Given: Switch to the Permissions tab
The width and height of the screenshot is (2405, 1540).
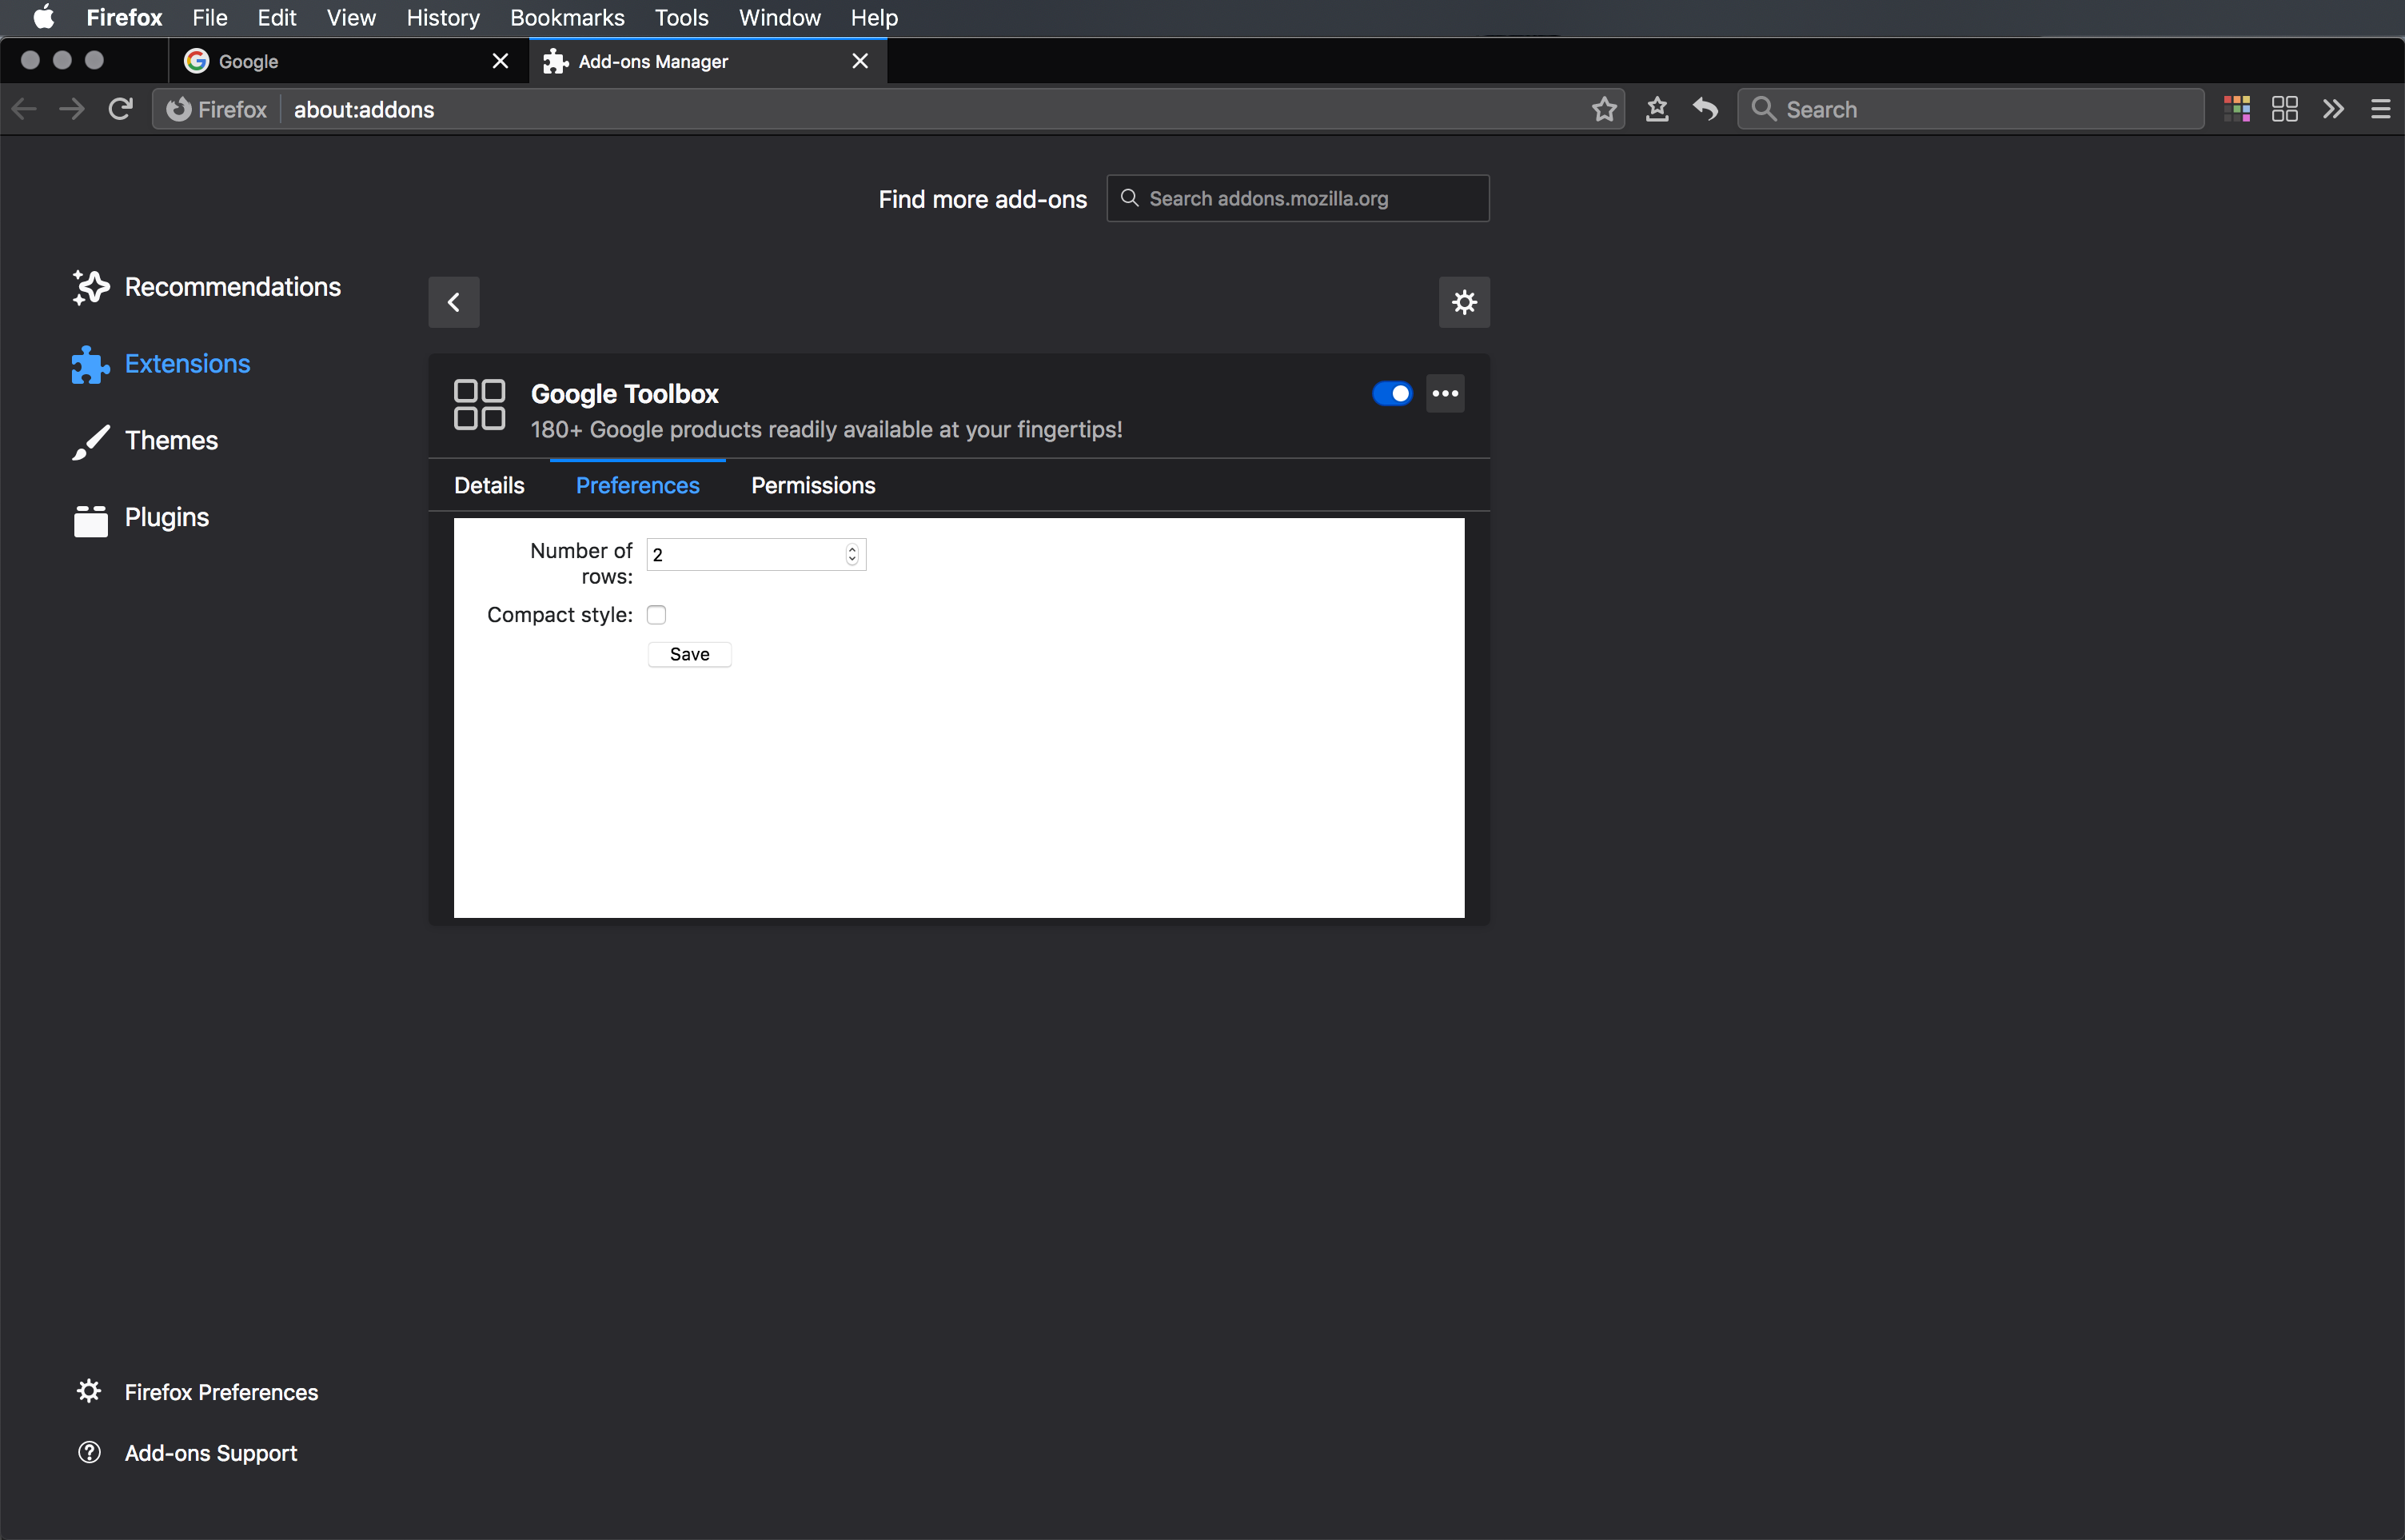Looking at the screenshot, I should [x=813, y=485].
